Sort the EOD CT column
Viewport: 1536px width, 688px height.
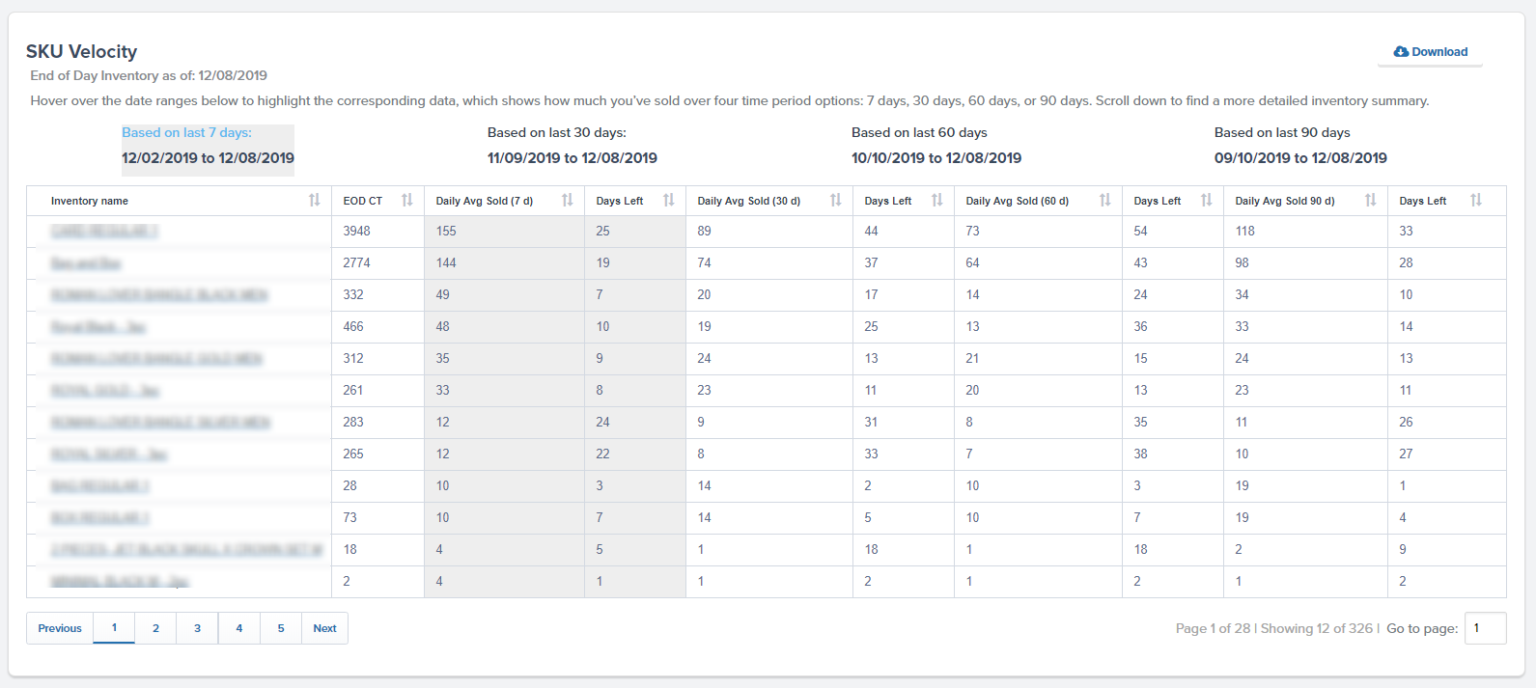(x=406, y=200)
